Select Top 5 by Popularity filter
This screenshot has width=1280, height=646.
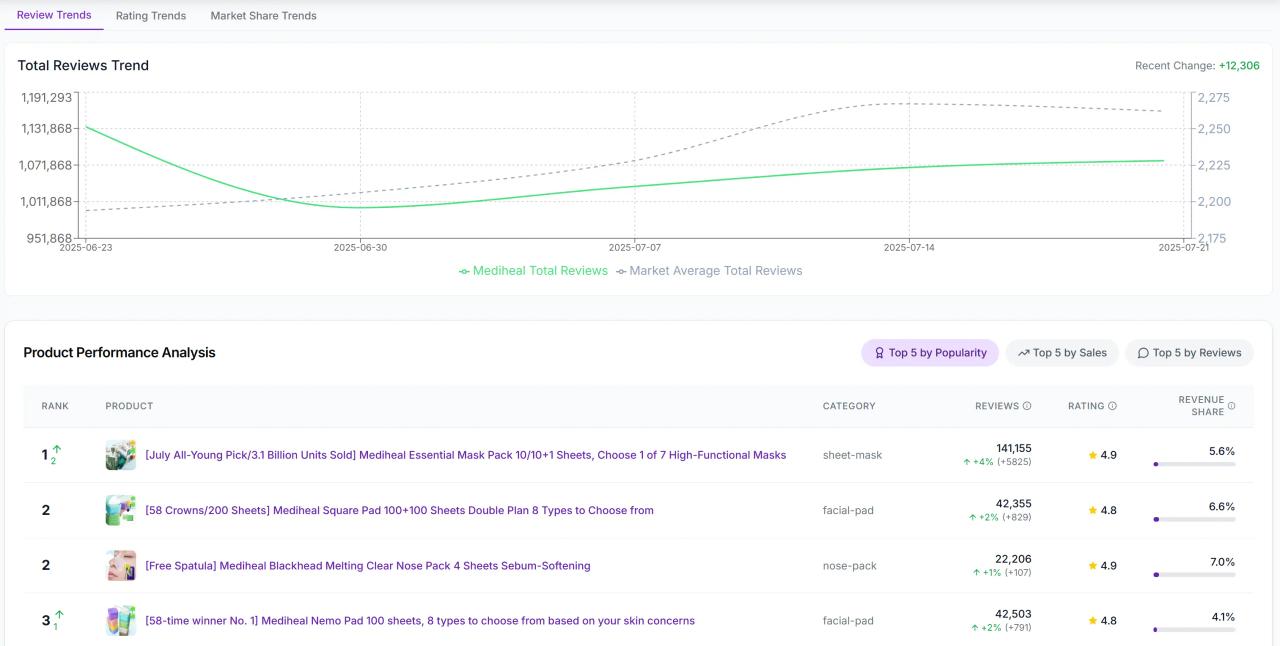[930, 353]
